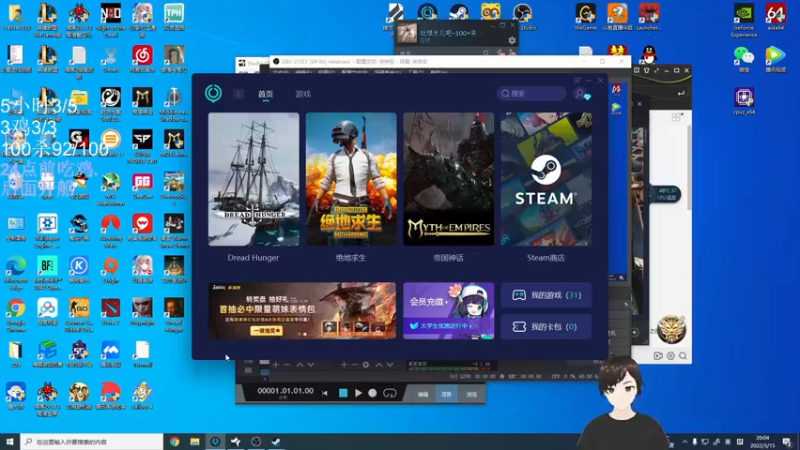The height and width of the screenshot is (450, 800).
Task: Click the launcher search field
Action: pyautogui.click(x=532, y=94)
